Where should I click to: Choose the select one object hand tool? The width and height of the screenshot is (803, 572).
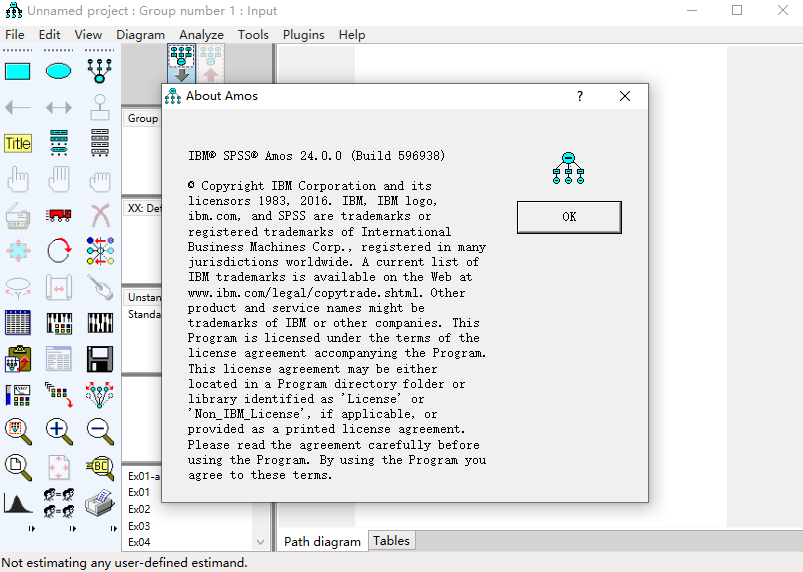pos(18,179)
